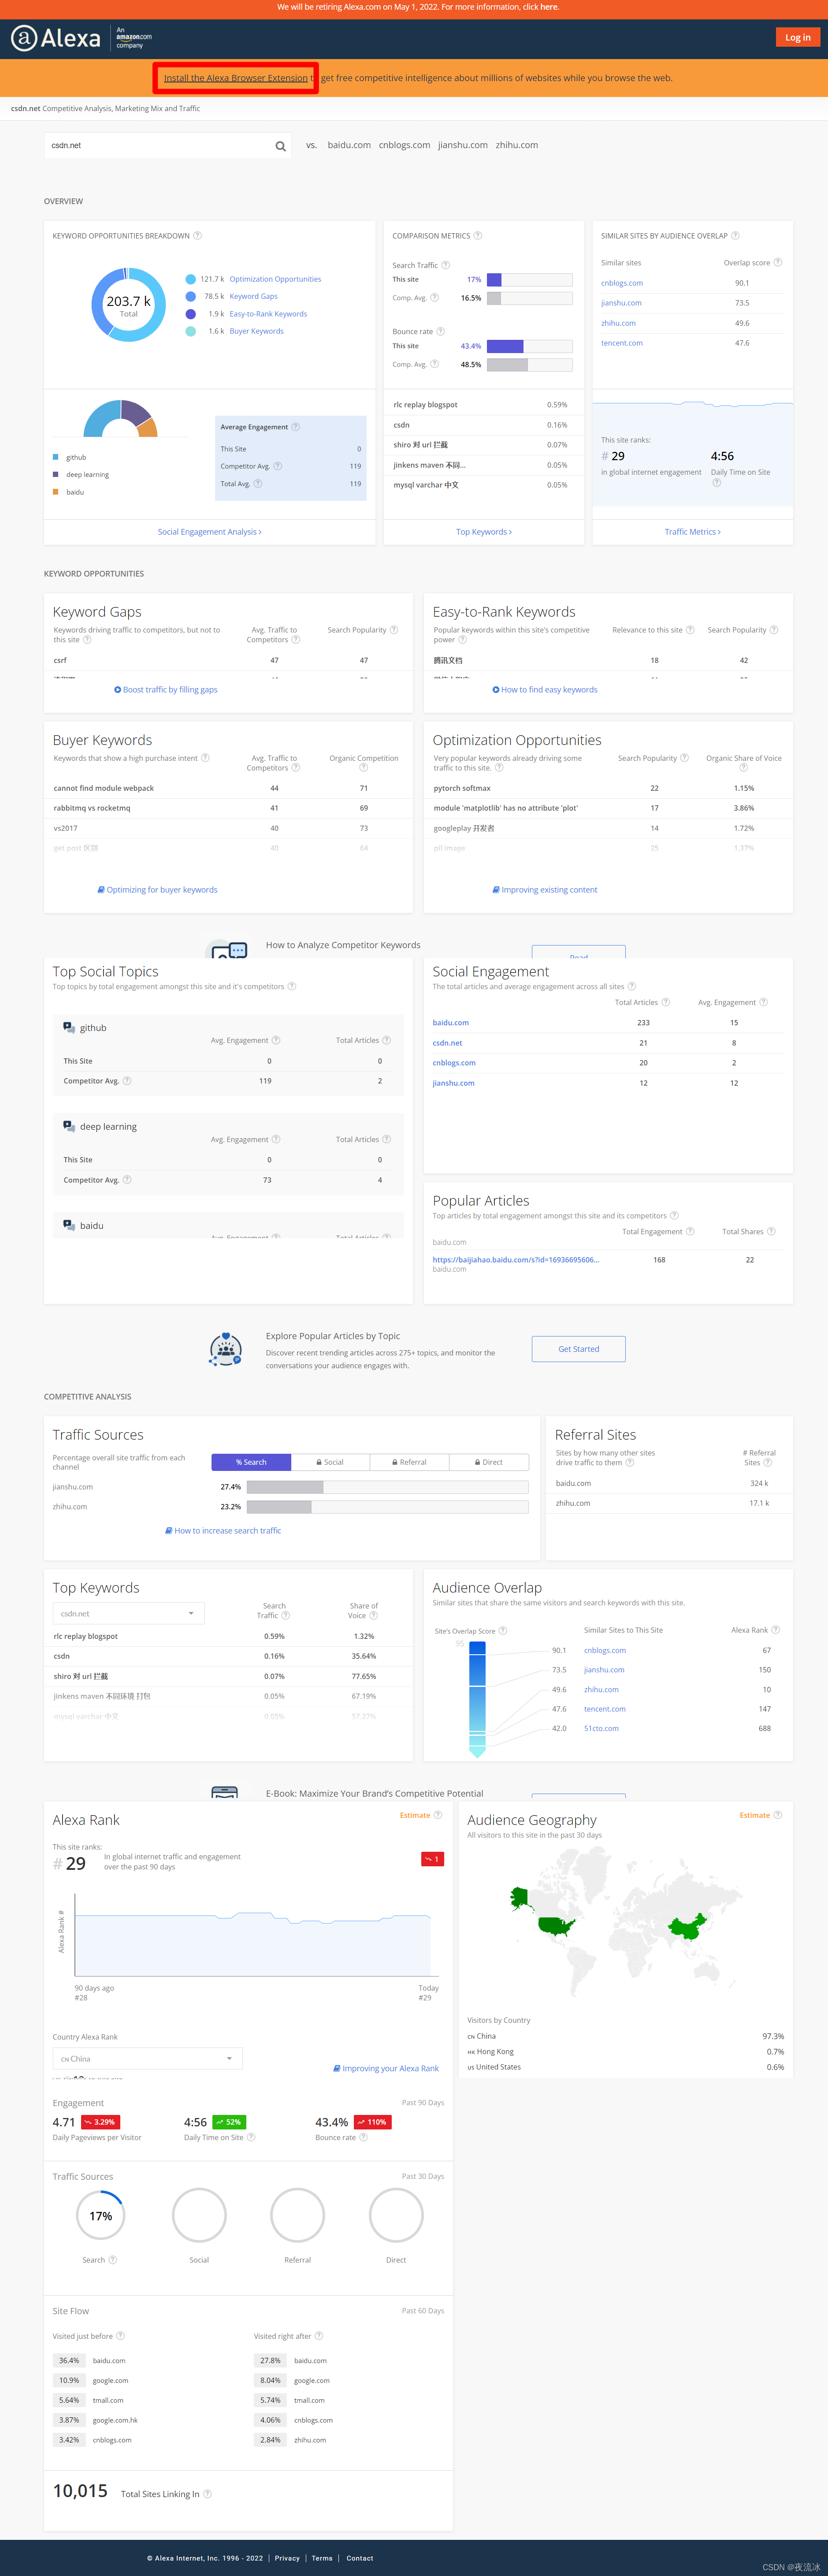Viewport: 828px width, 2576px height.
Task: Click the Contact link in the footer
Action: [360, 2559]
